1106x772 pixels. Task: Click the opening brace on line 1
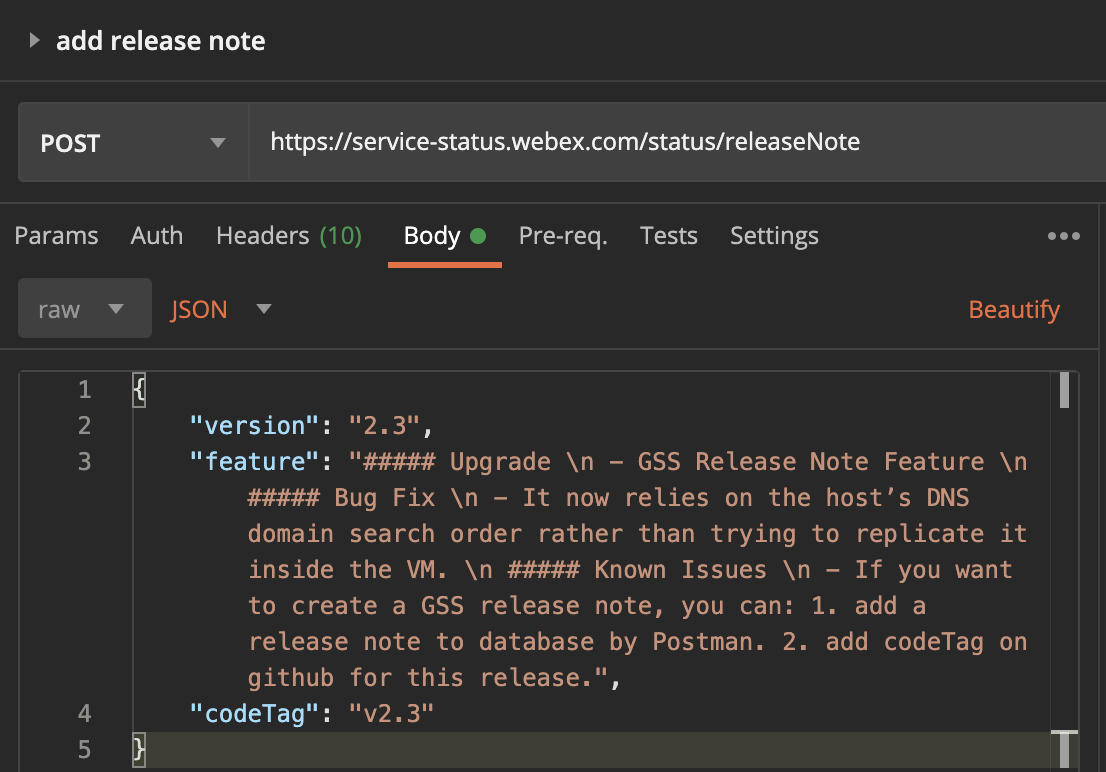pyautogui.click(x=139, y=390)
